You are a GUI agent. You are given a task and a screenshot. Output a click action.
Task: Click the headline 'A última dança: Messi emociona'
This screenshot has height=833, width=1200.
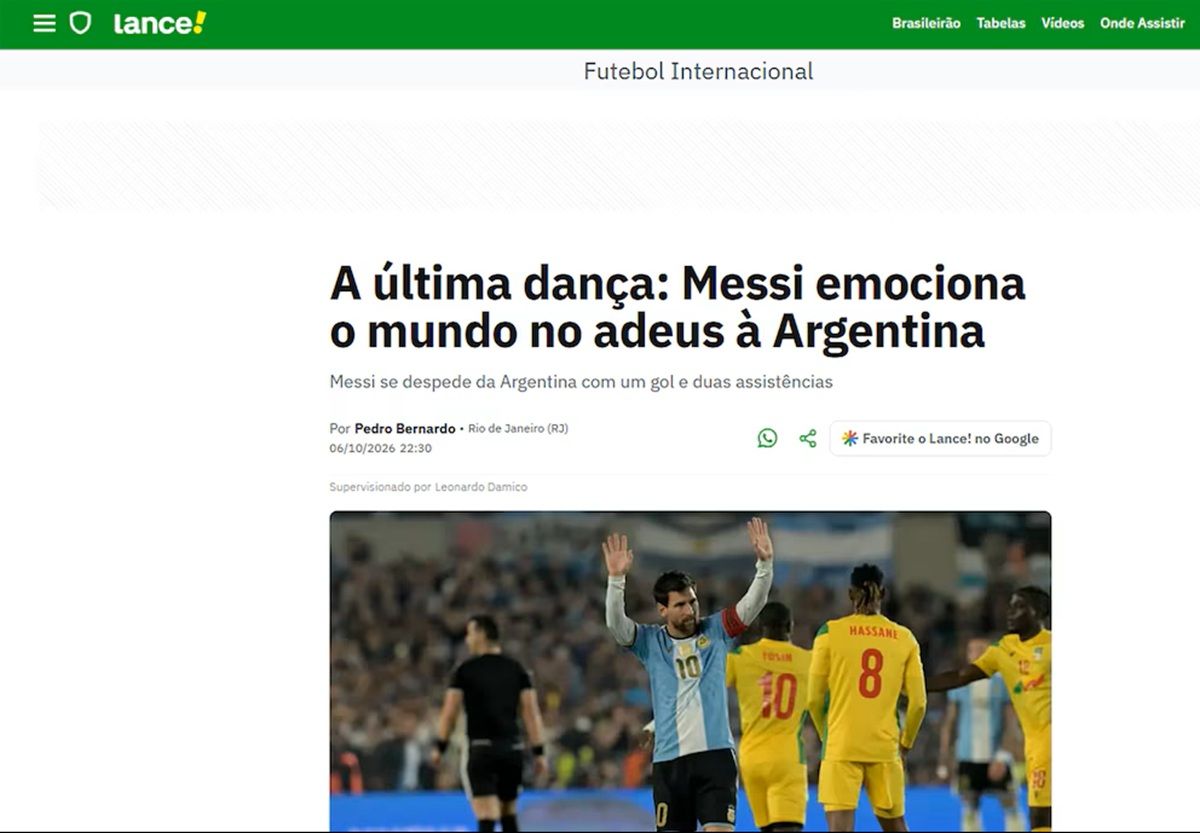[x=677, y=284]
